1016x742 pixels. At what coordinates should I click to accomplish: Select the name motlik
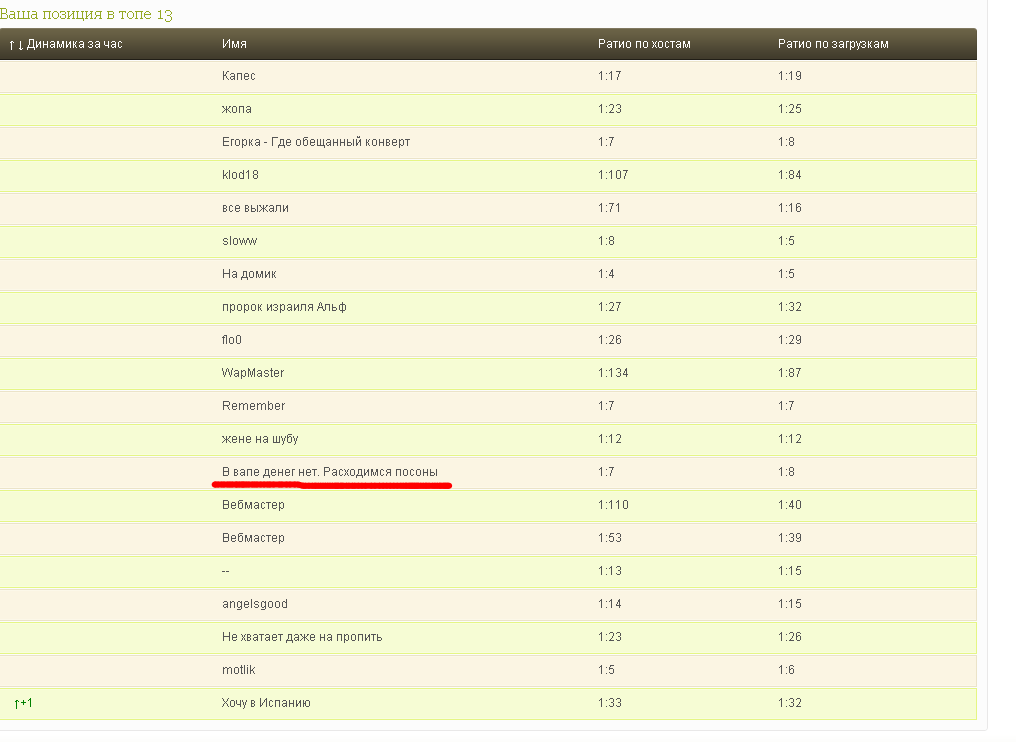coord(238,671)
